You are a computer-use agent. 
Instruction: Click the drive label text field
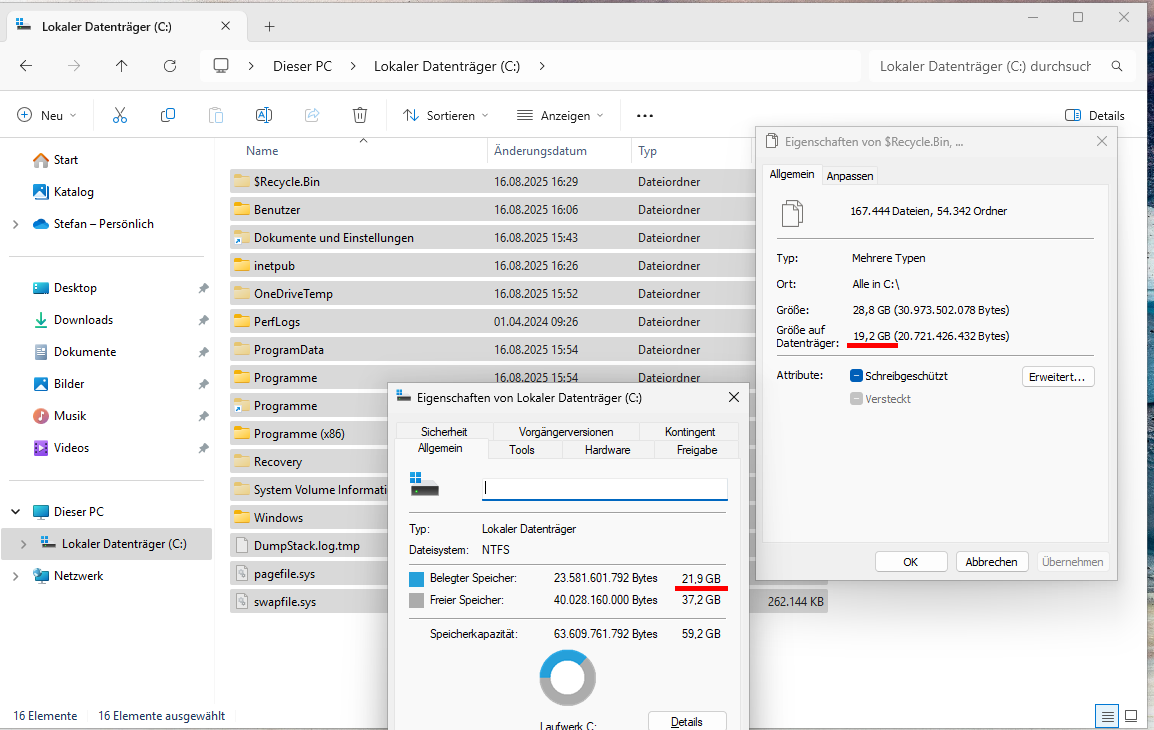coord(604,489)
